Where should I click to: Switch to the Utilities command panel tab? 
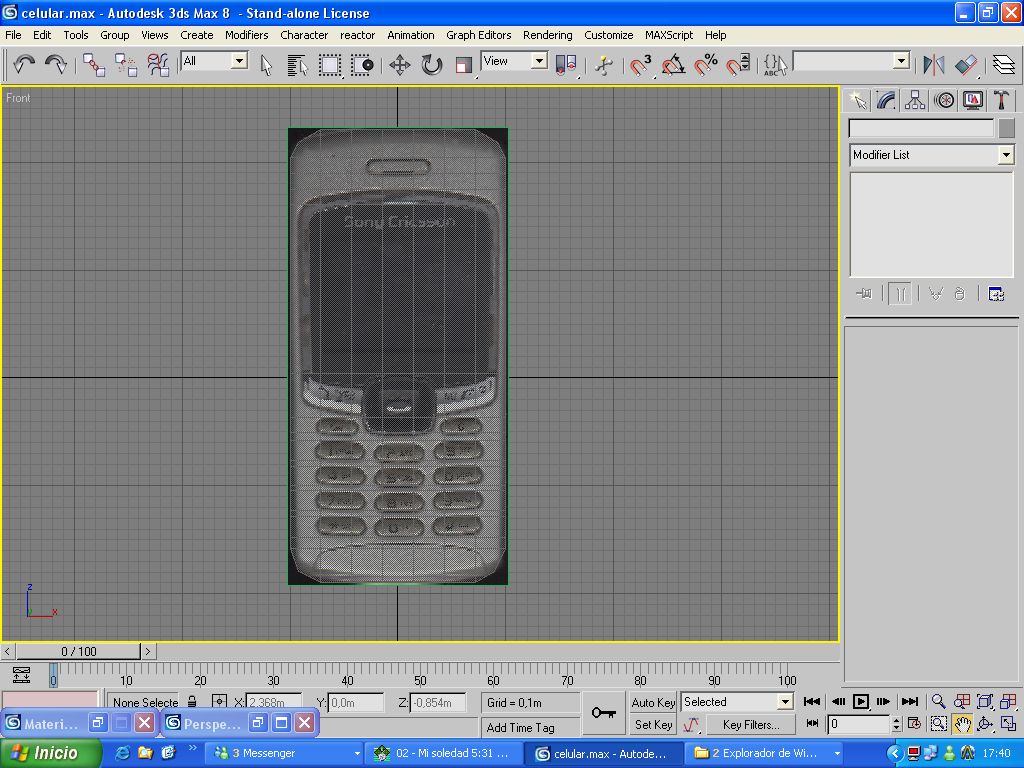(1001, 100)
